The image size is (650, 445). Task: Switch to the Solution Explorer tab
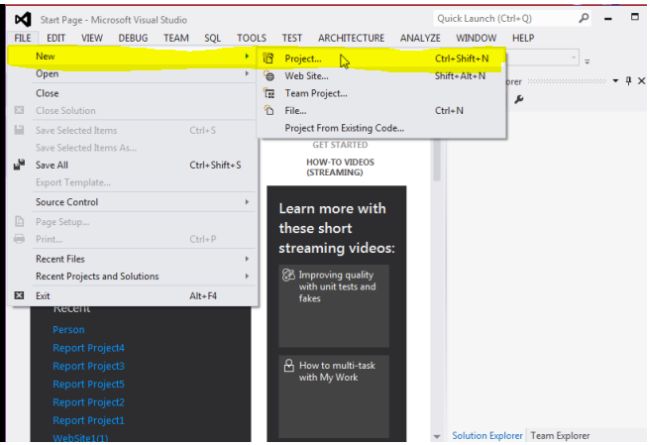[487, 435]
